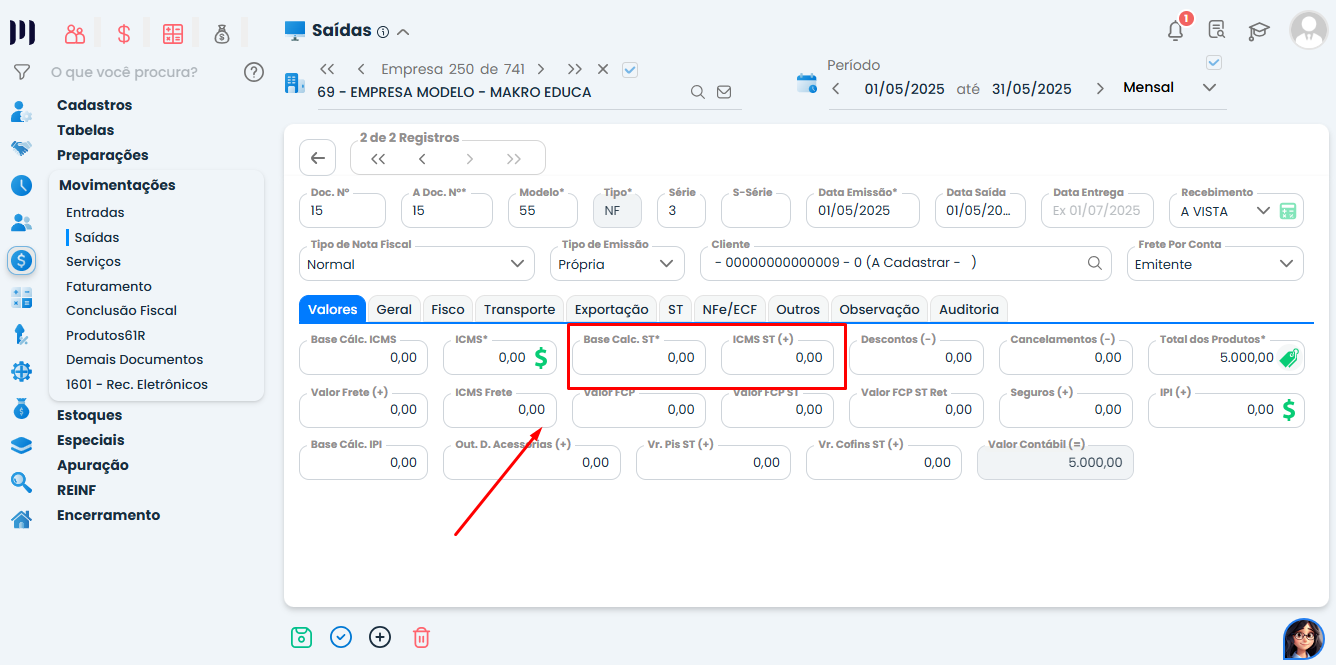Click the search magnifier in Cliente field
Screen dimensions: 1336x665
pyautogui.click(x=1095, y=263)
